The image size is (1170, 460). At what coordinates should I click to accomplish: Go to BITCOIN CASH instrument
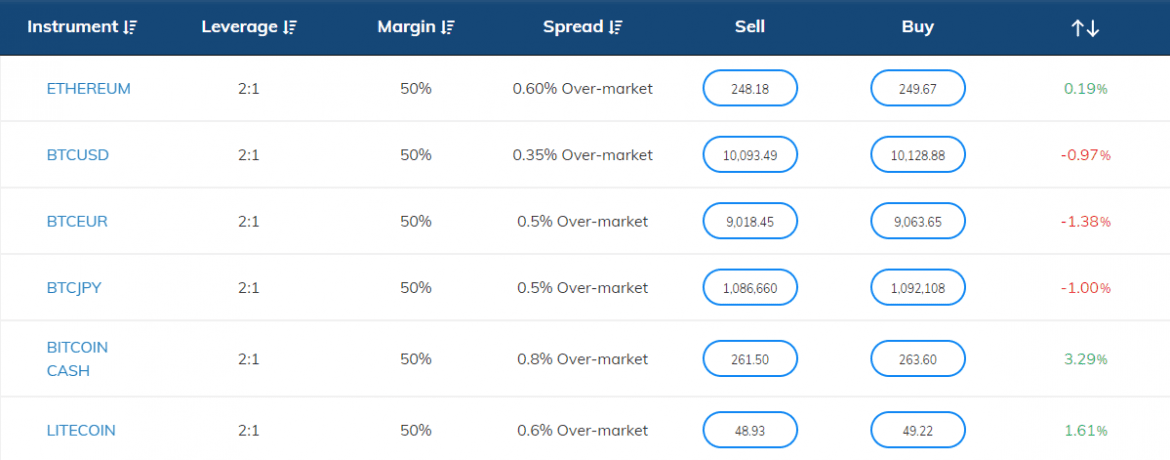(77, 358)
